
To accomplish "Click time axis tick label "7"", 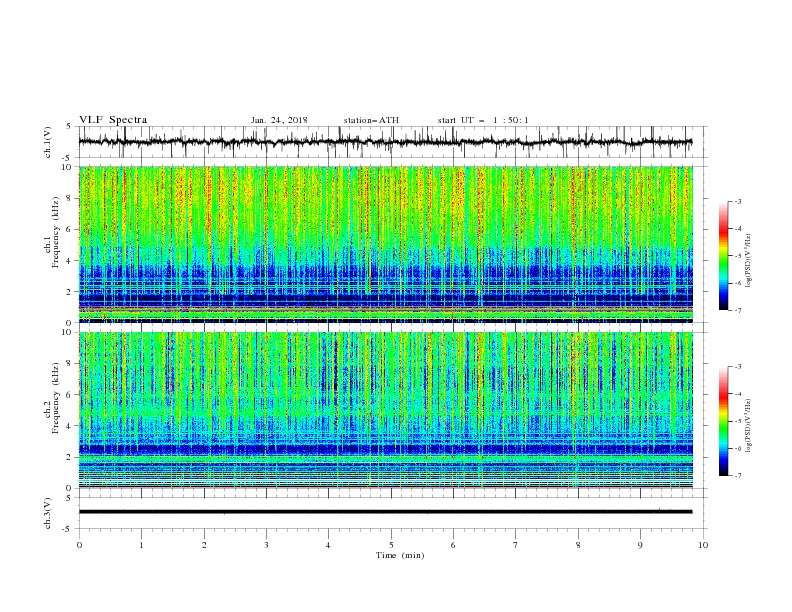I will 516,545.
